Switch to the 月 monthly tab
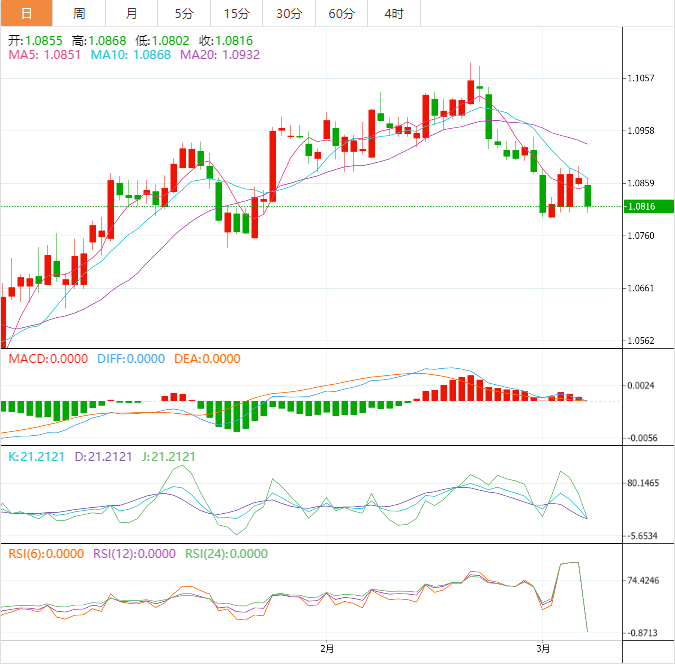The width and height of the screenshot is (675, 668). 132,13
